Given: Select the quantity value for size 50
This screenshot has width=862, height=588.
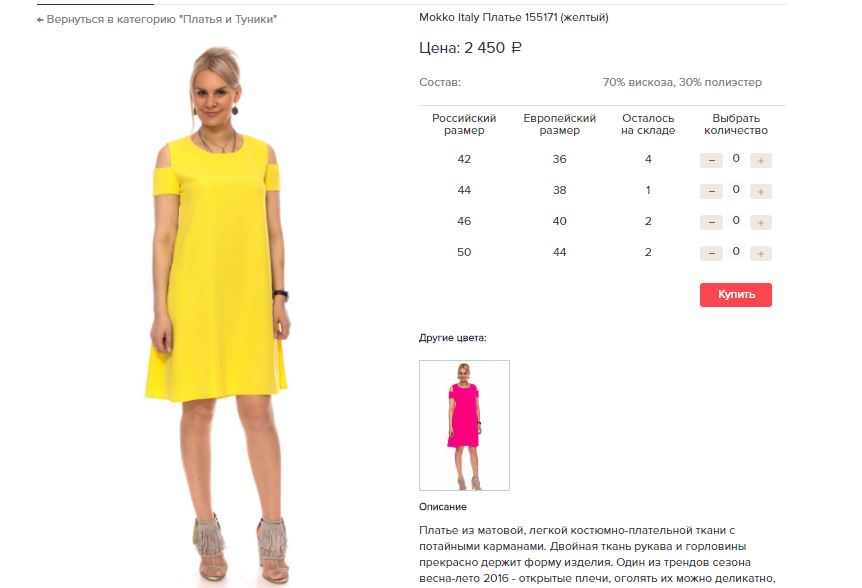Looking at the screenshot, I should click(736, 252).
